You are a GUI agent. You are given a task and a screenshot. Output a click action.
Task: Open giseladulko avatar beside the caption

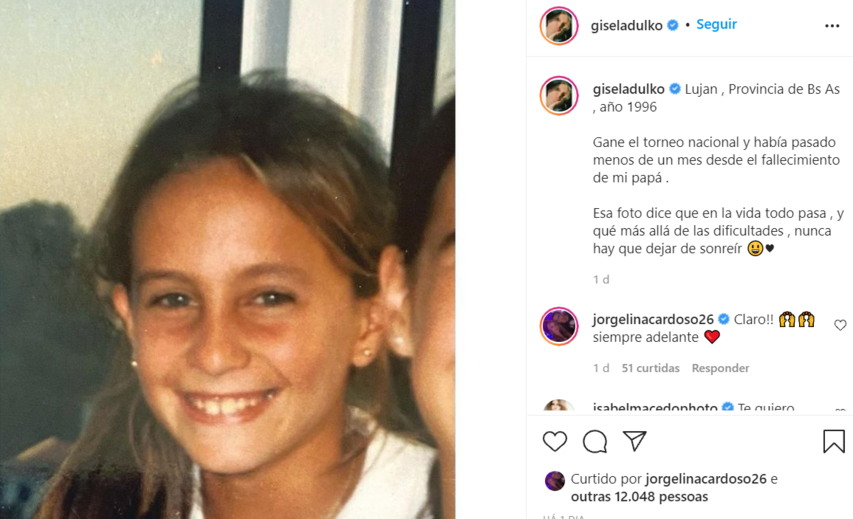click(x=559, y=95)
